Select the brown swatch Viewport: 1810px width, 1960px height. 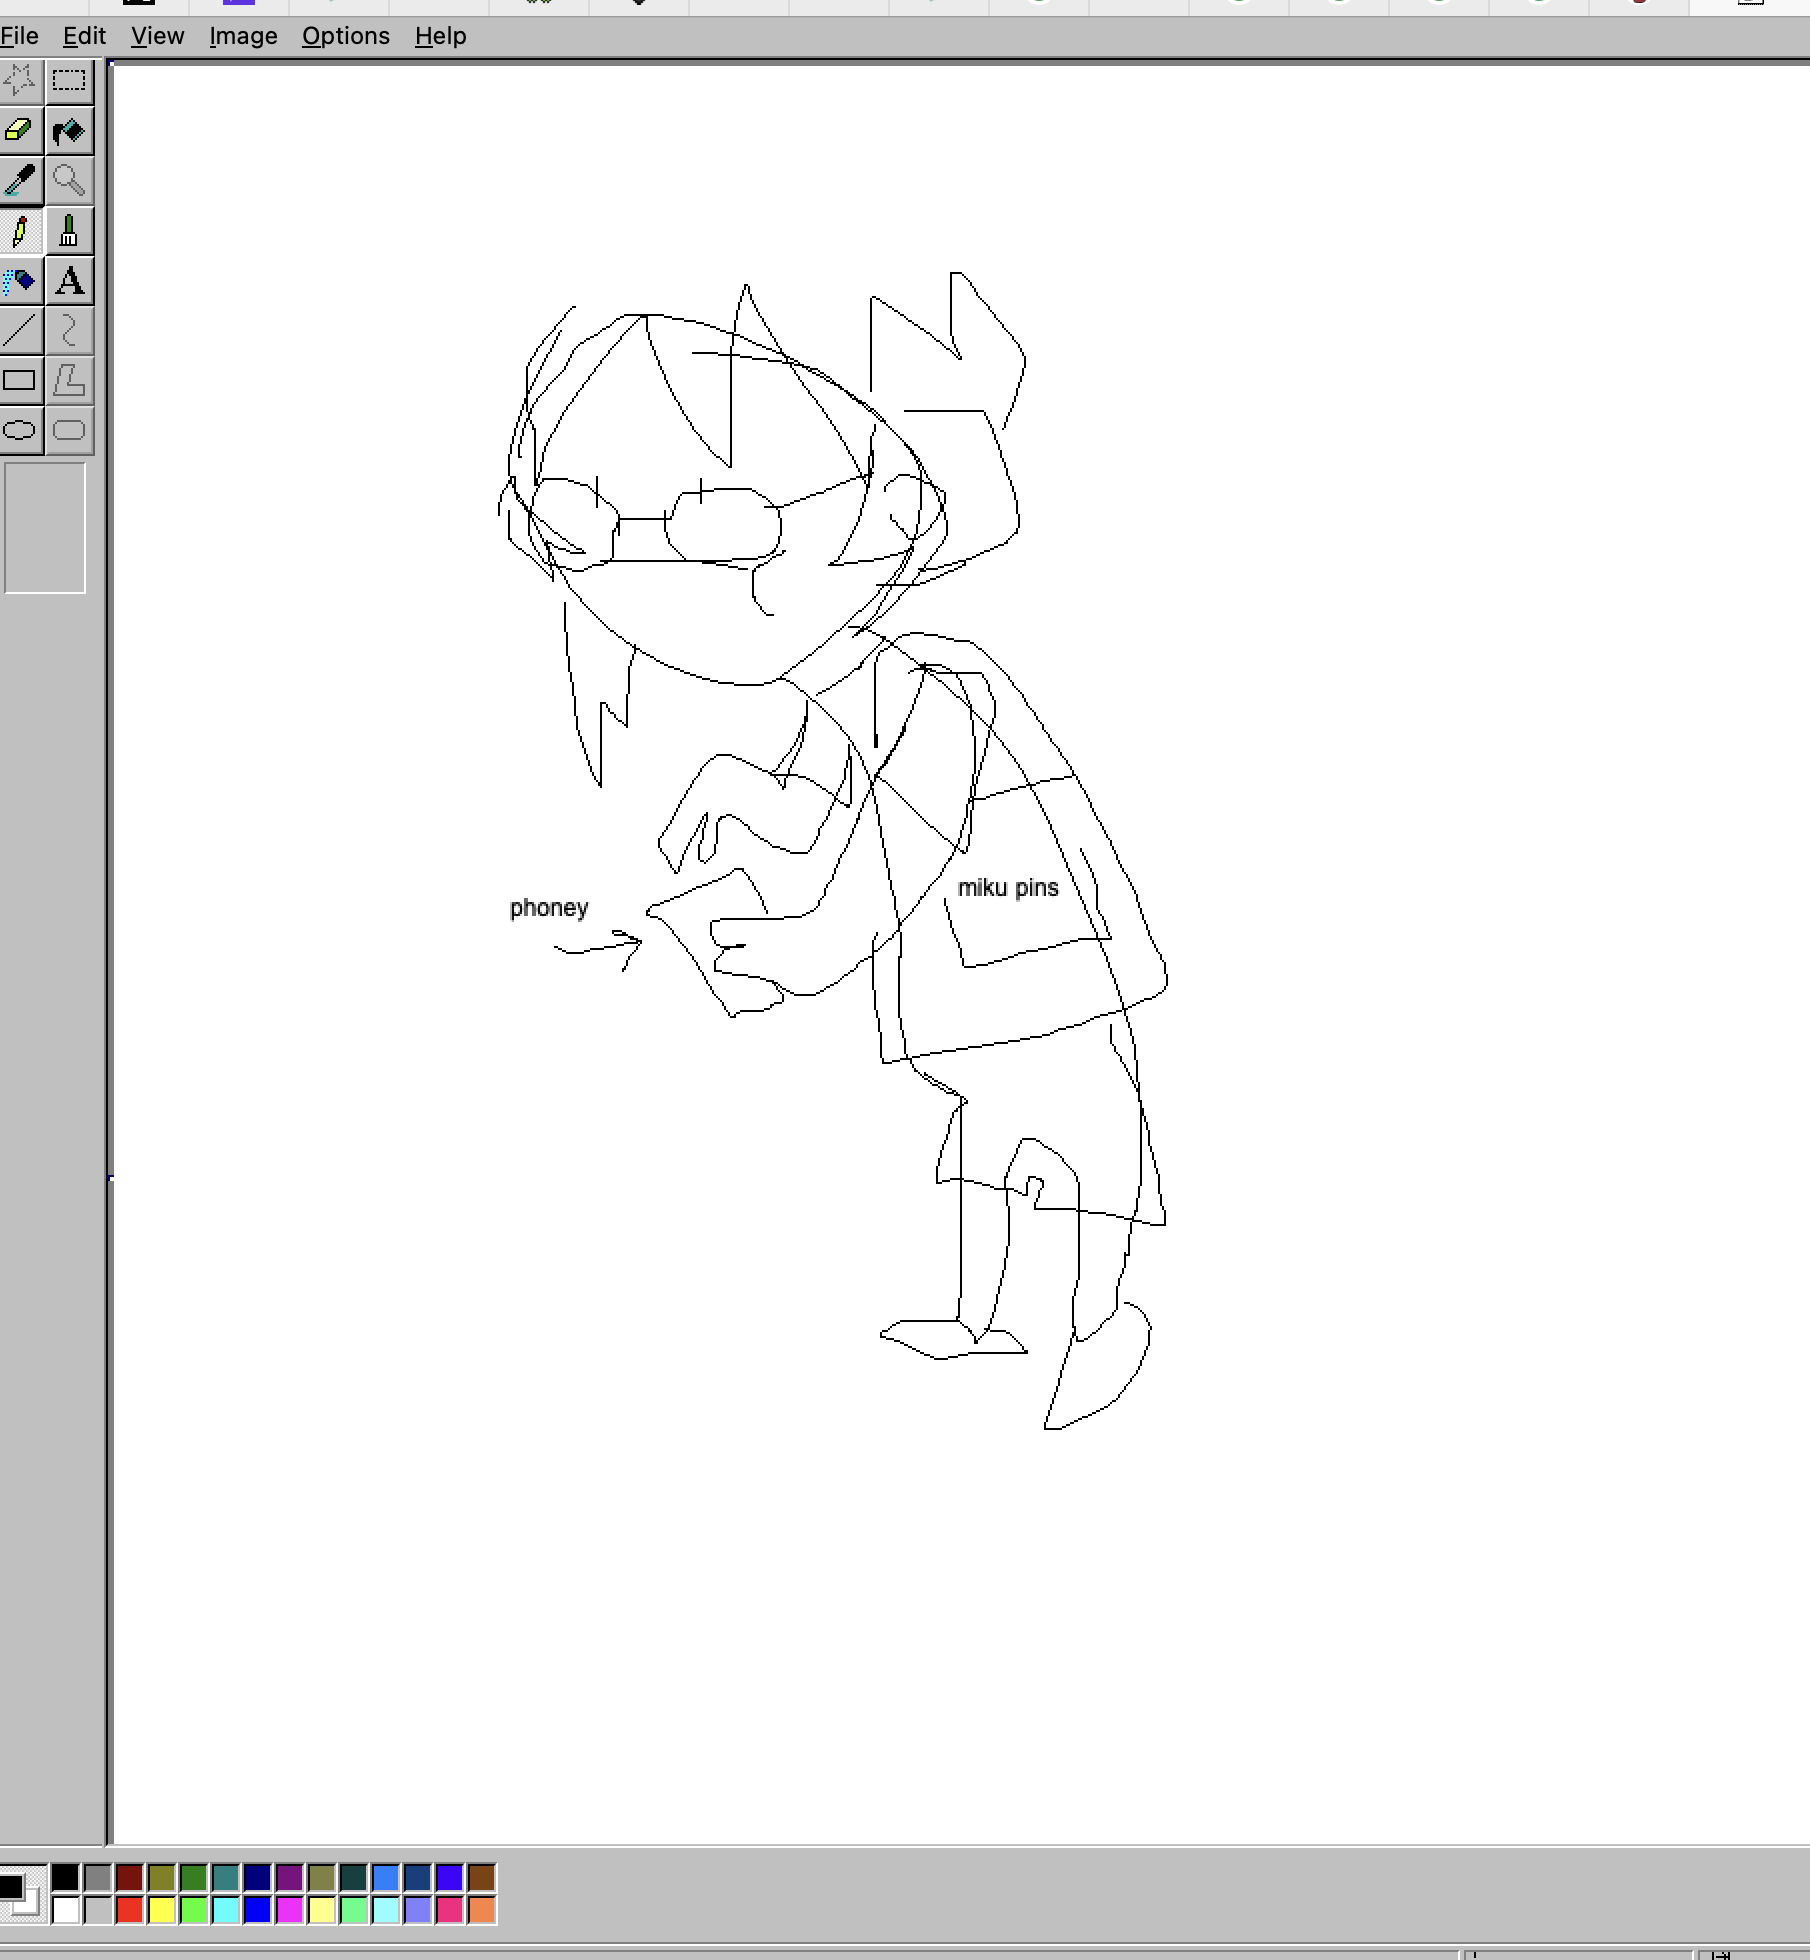[482, 1877]
